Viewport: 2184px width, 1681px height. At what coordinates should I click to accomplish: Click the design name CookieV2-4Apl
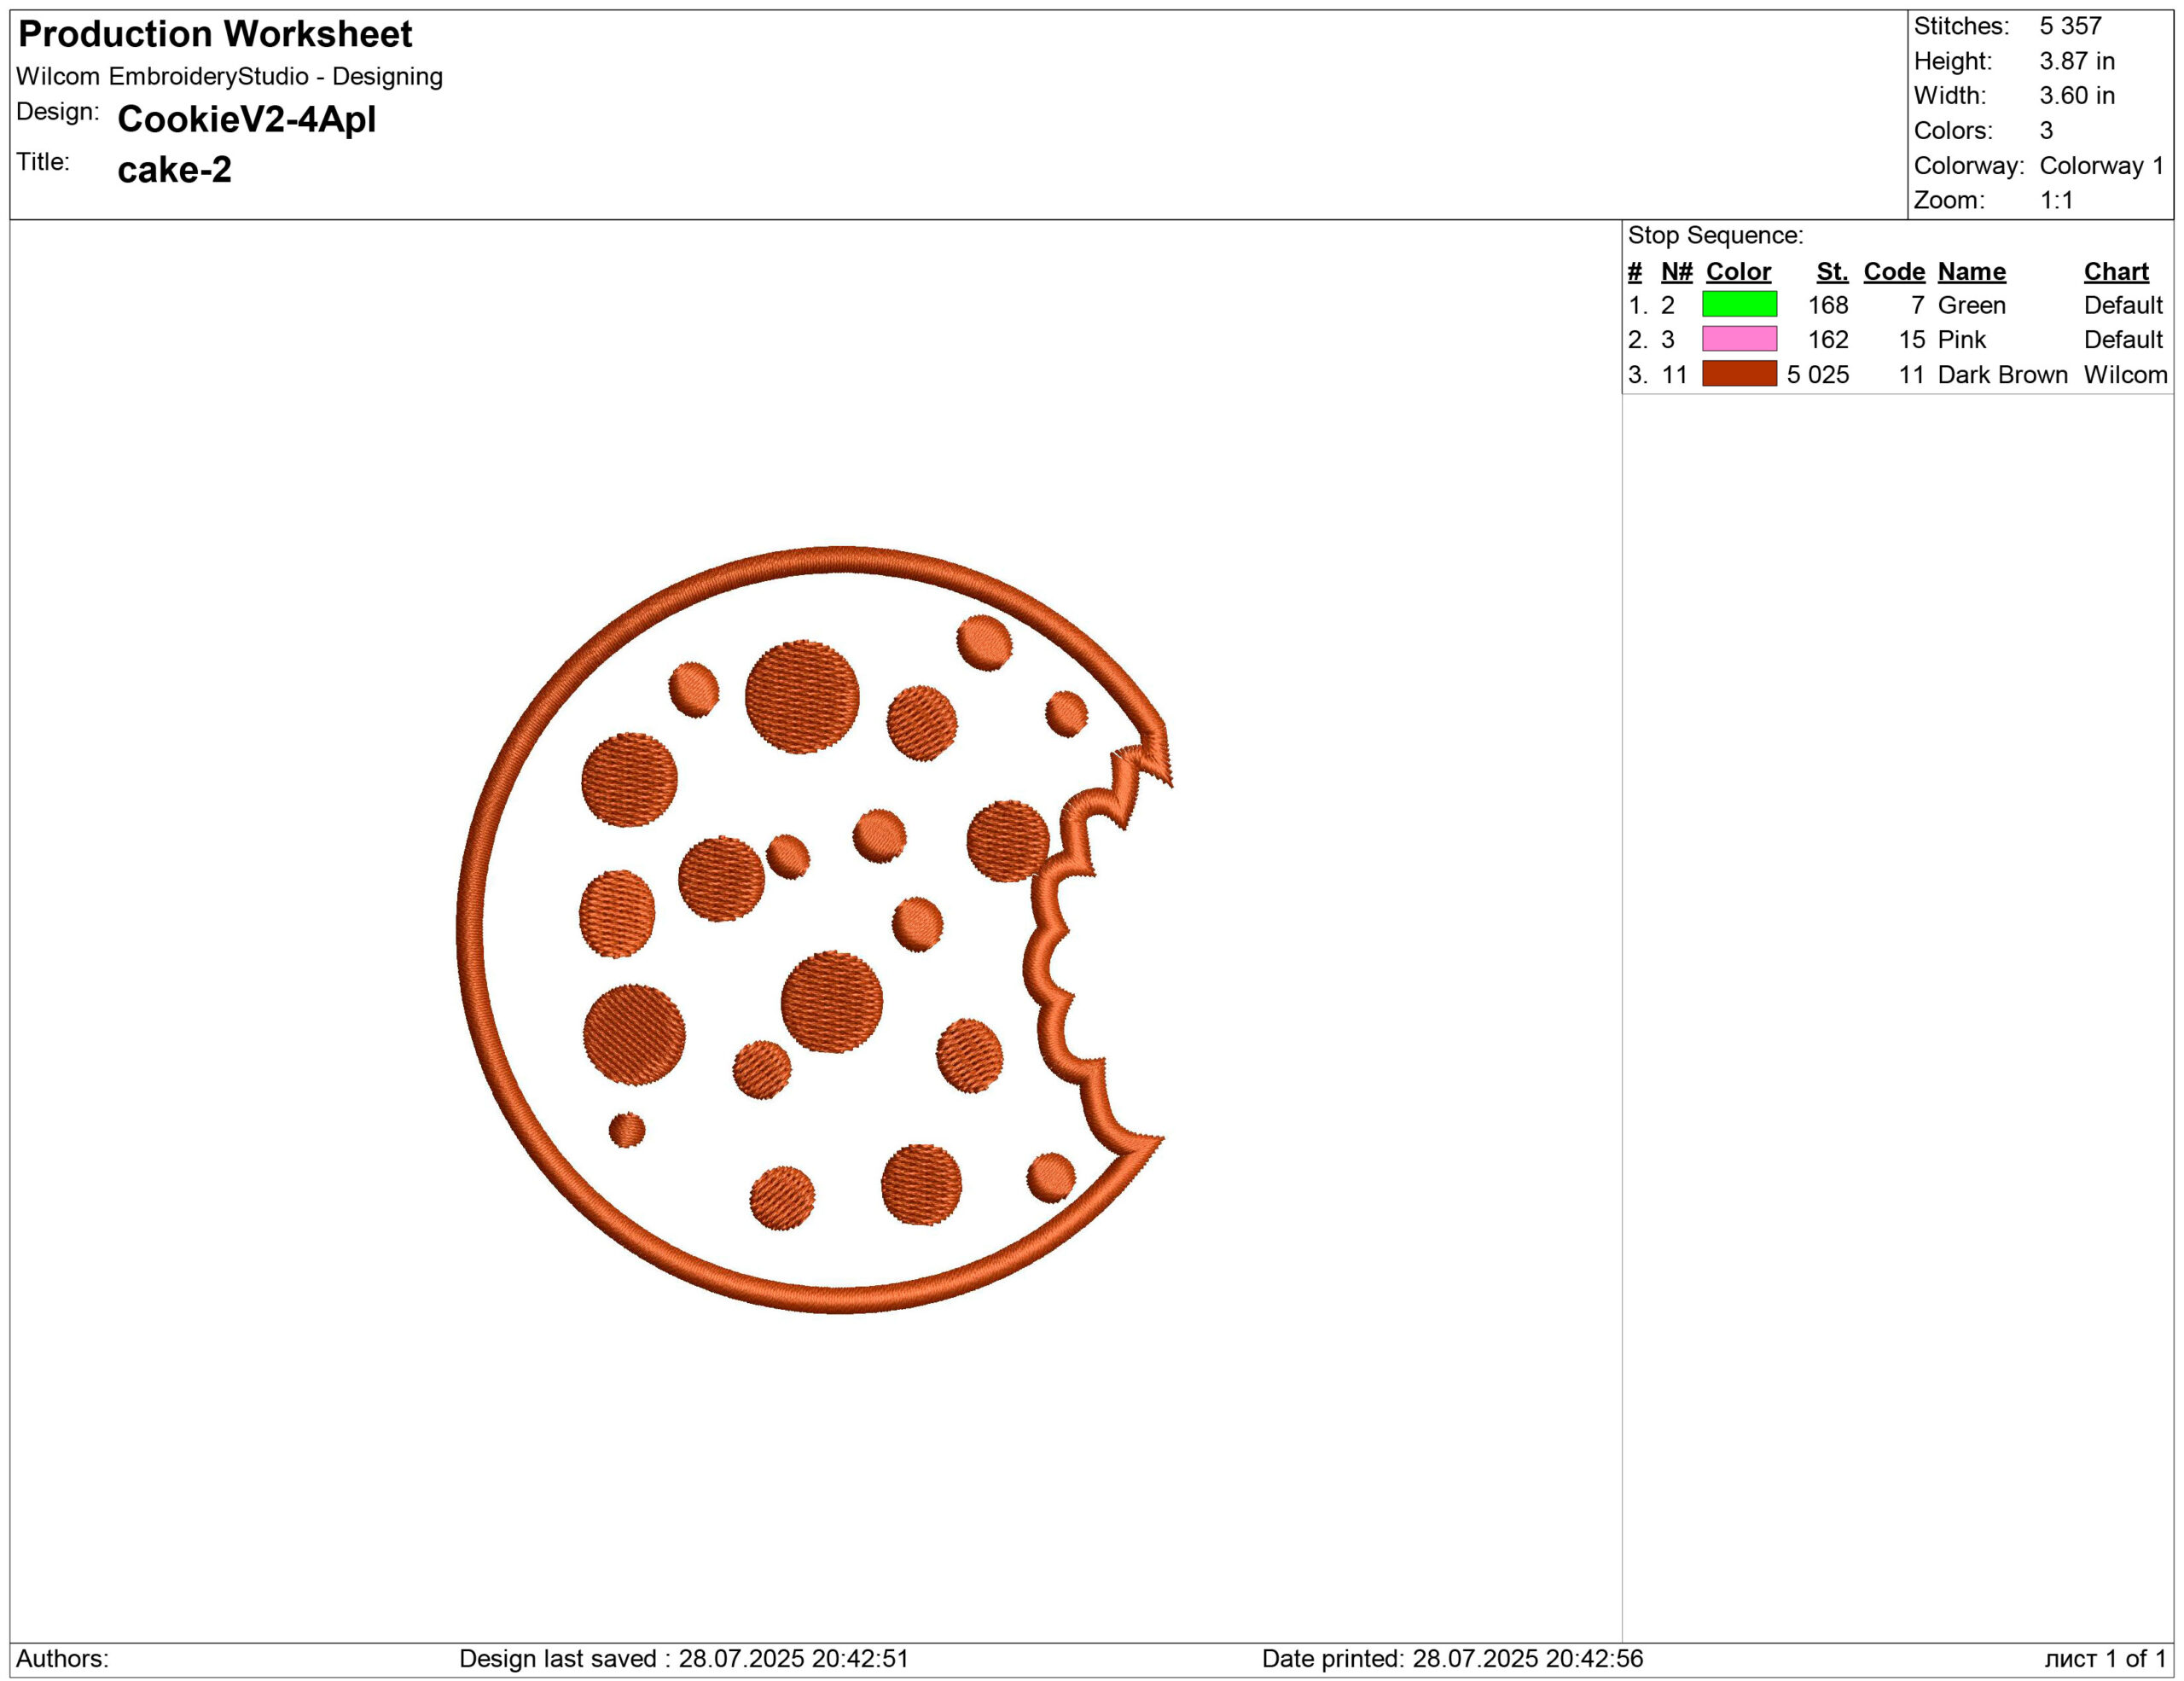[246, 120]
